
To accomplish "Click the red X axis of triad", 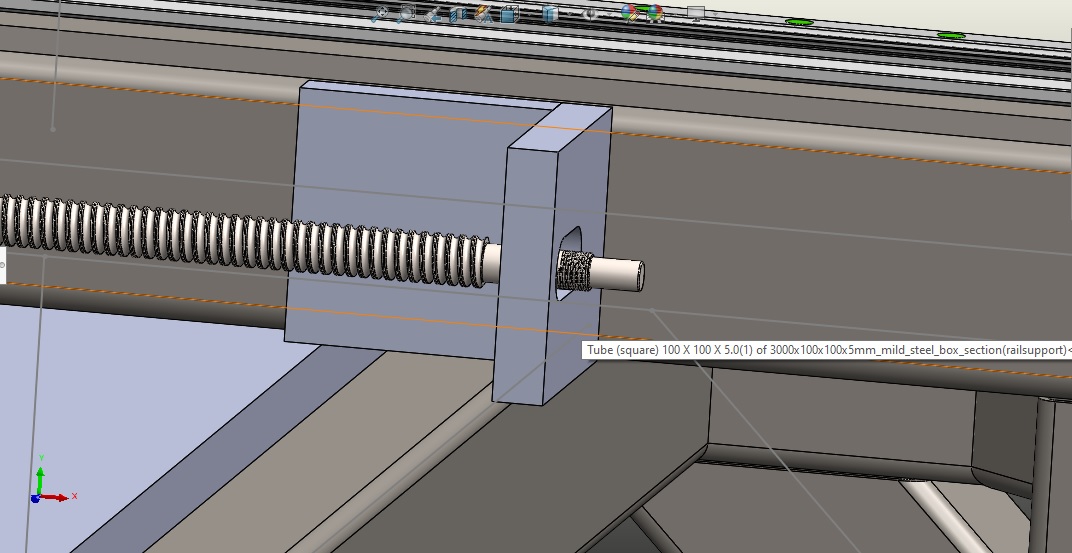I will click(58, 497).
